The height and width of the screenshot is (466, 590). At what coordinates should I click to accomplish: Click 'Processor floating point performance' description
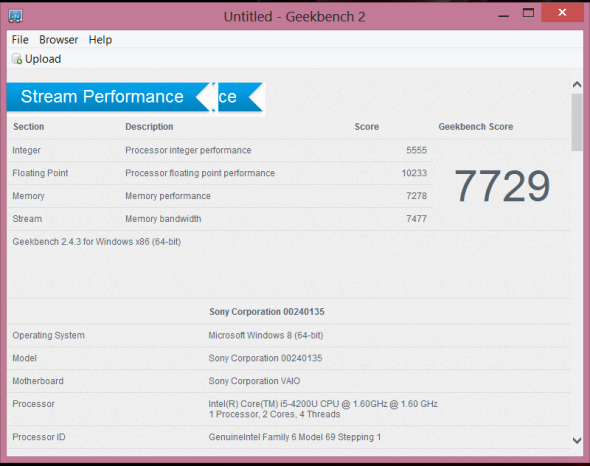[x=200, y=173]
